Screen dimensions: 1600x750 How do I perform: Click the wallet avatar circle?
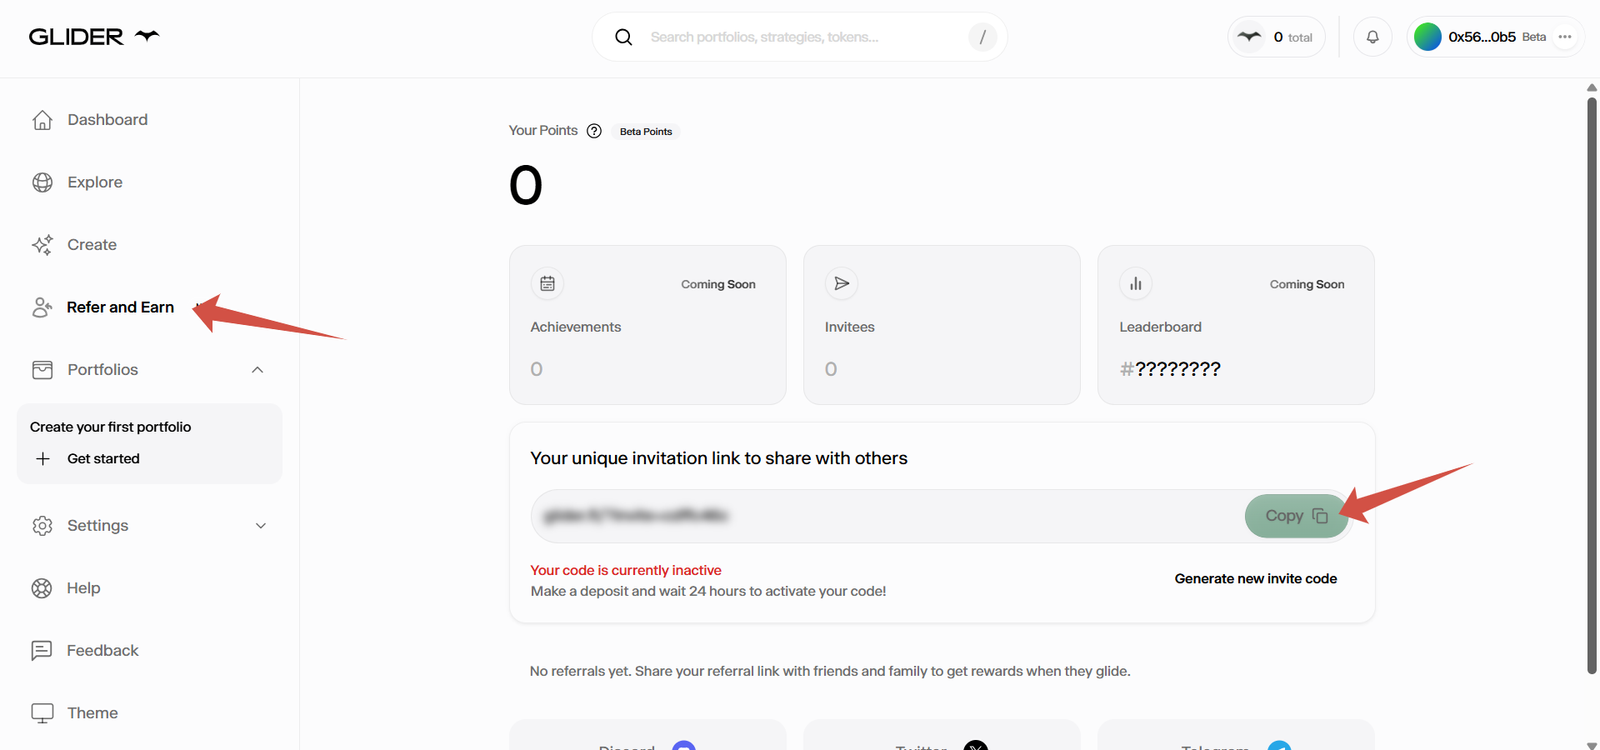coord(1428,37)
